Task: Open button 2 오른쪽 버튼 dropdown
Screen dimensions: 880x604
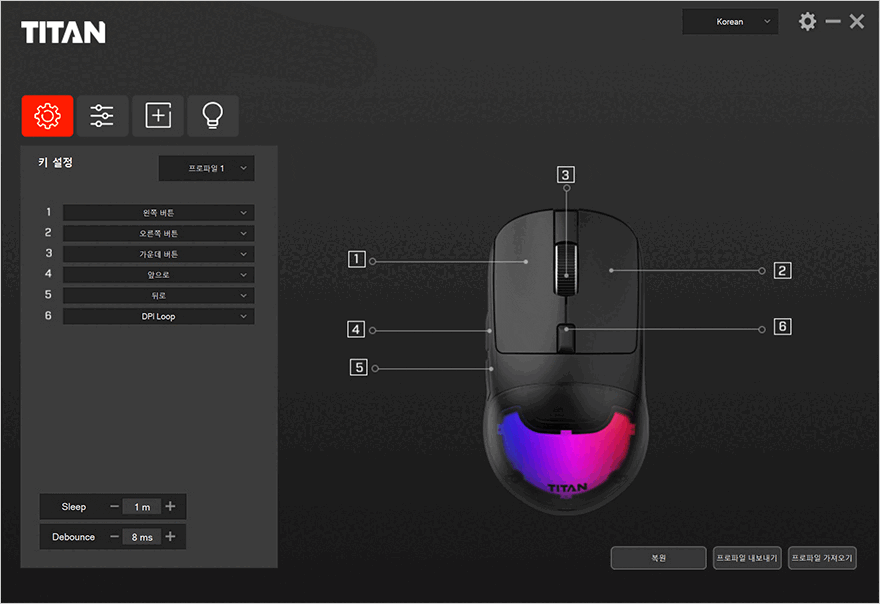Action: (x=158, y=234)
